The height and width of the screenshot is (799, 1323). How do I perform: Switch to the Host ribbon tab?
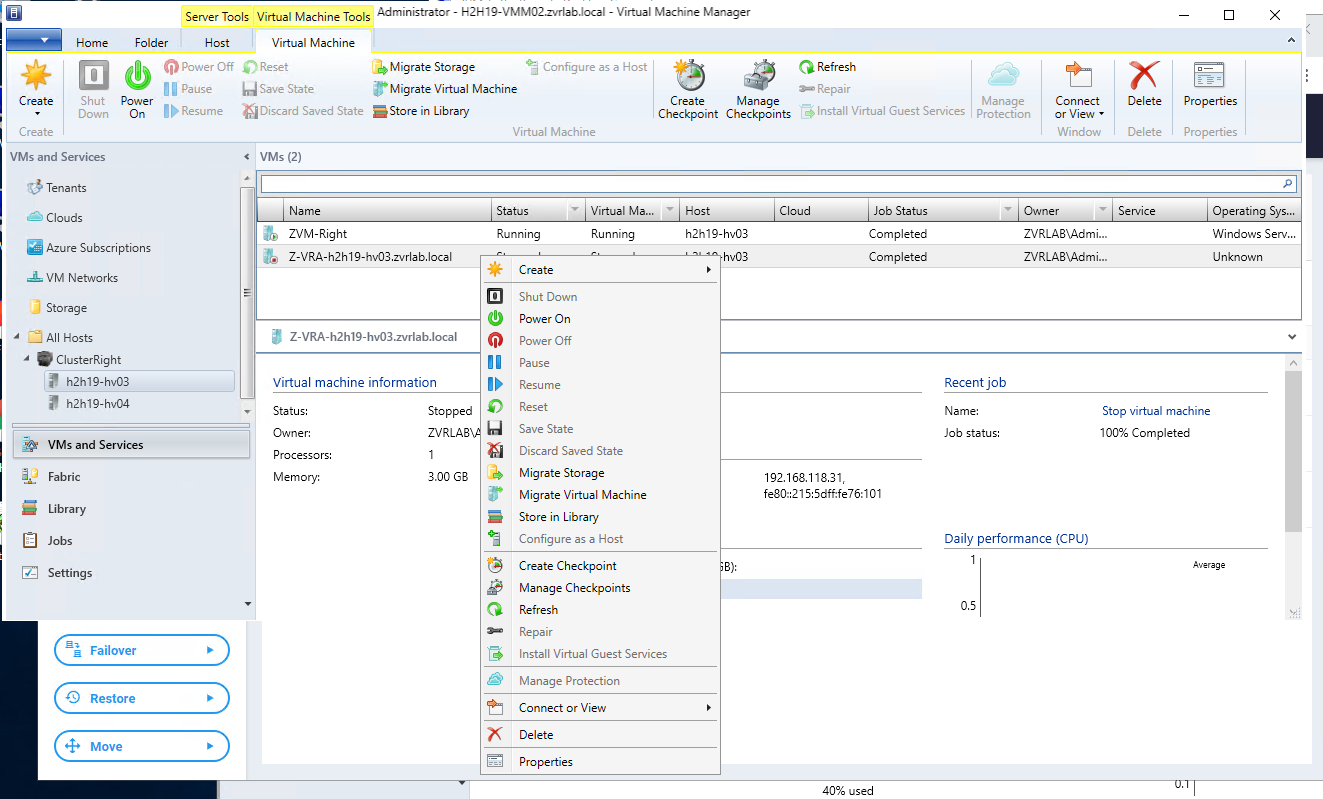(x=217, y=43)
